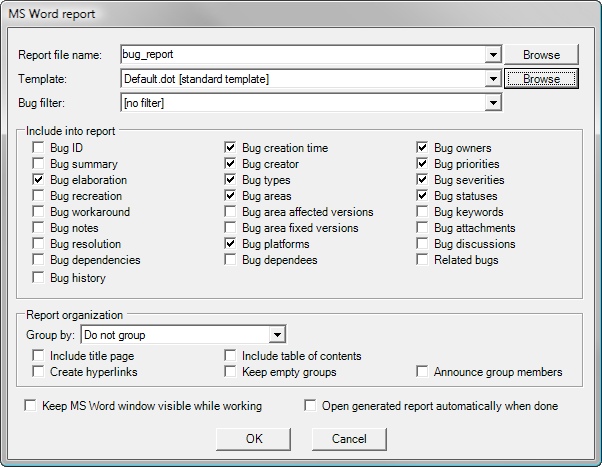Image resolution: width=602 pixels, height=467 pixels.
Task: Check Open generated report automatically
Action: coord(311,407)
